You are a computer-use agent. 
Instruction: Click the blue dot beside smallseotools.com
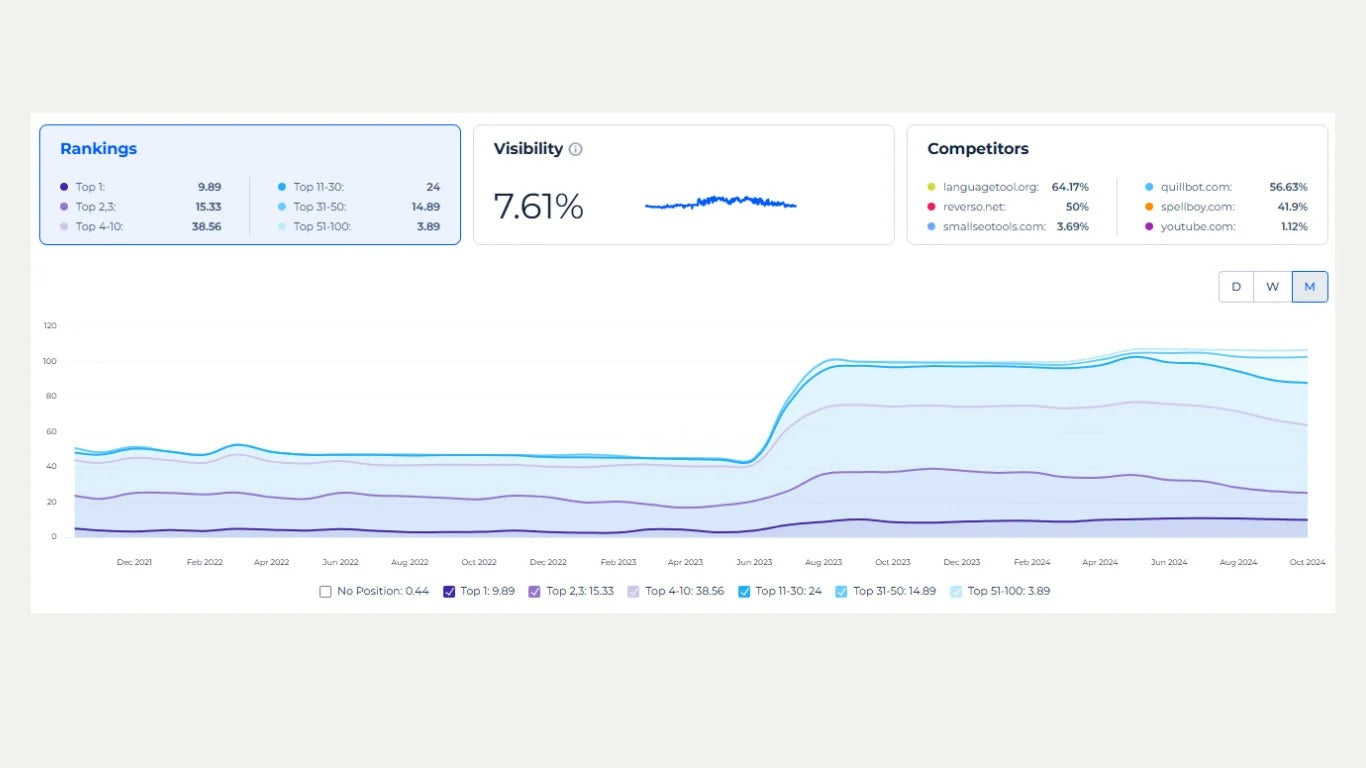(x=931, y=227)
